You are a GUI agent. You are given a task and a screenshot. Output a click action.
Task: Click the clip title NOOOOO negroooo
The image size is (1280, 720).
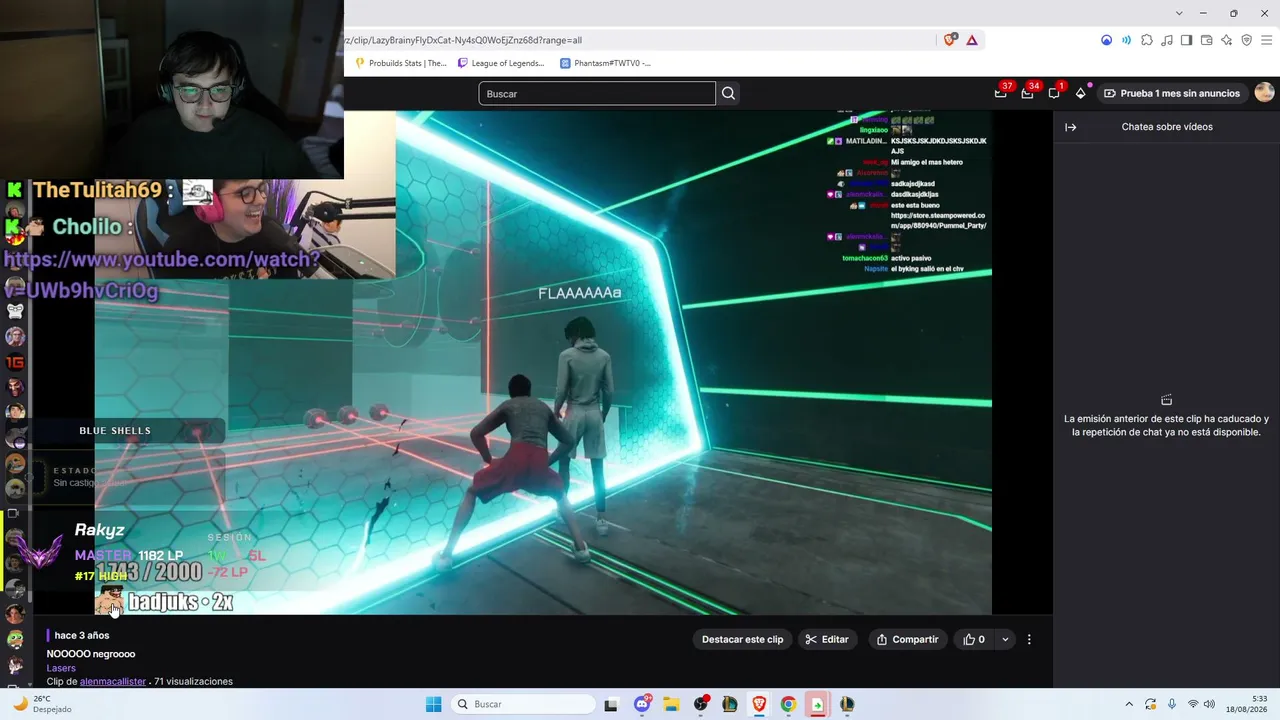[91, 654]
